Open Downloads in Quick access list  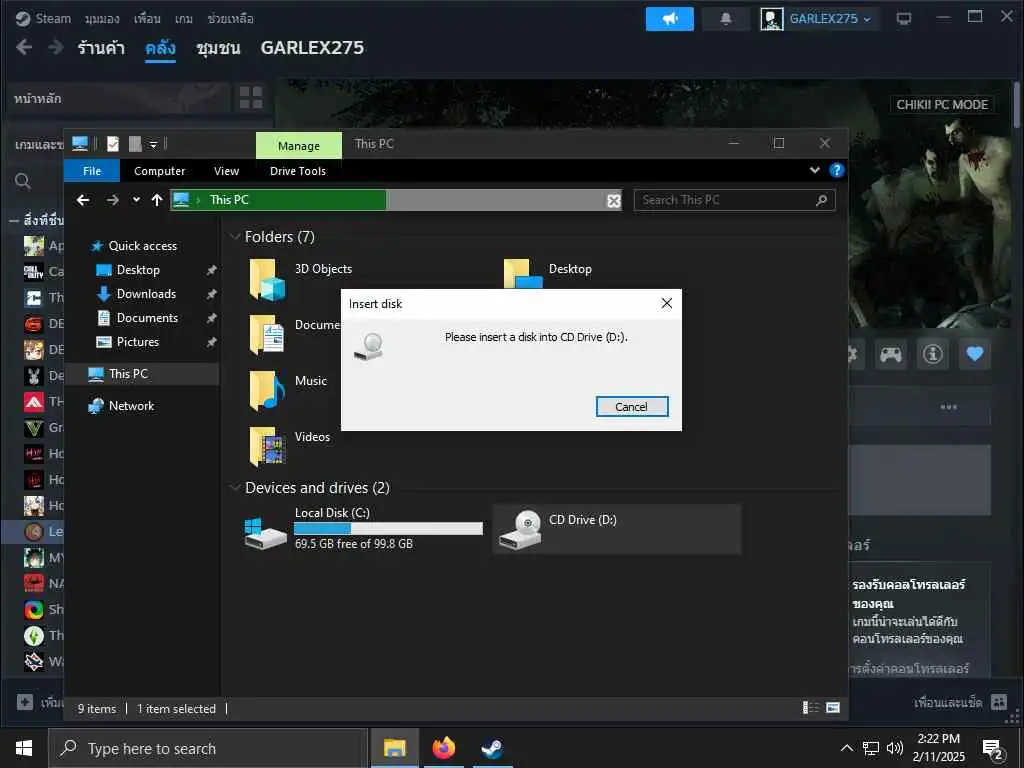click(146, 294)
